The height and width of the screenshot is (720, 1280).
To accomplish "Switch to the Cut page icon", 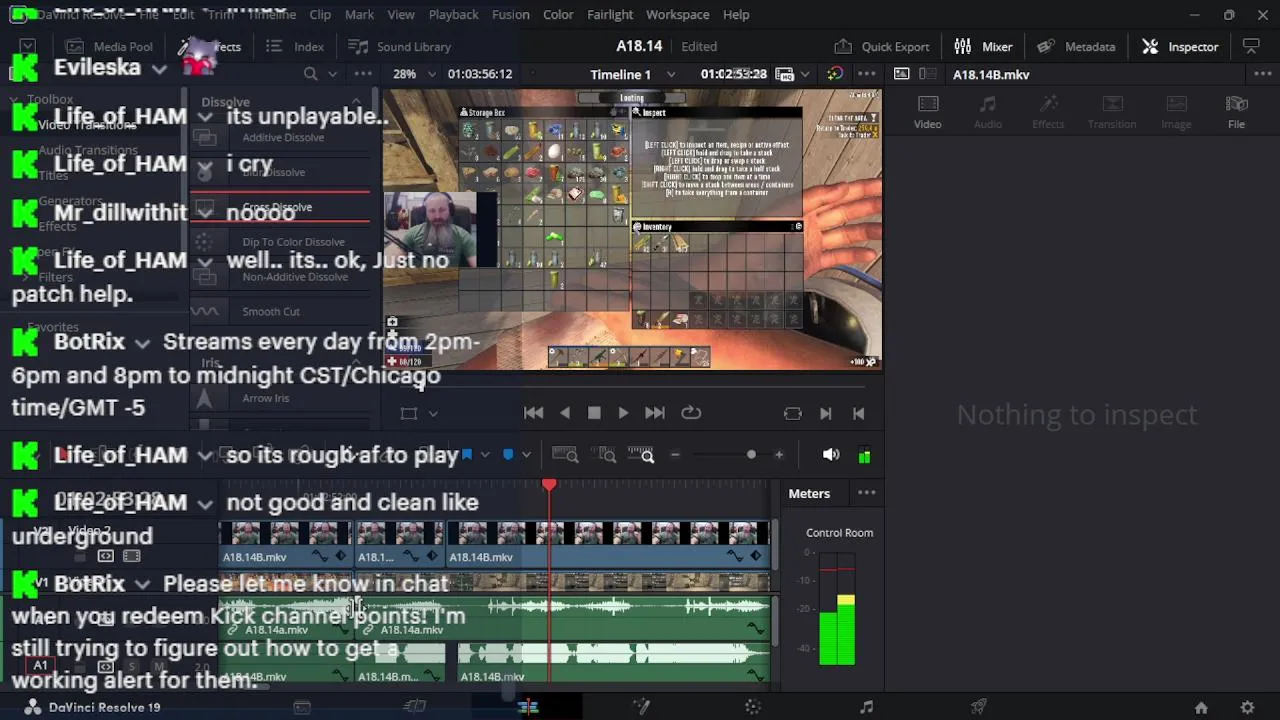I will (415, 707).
